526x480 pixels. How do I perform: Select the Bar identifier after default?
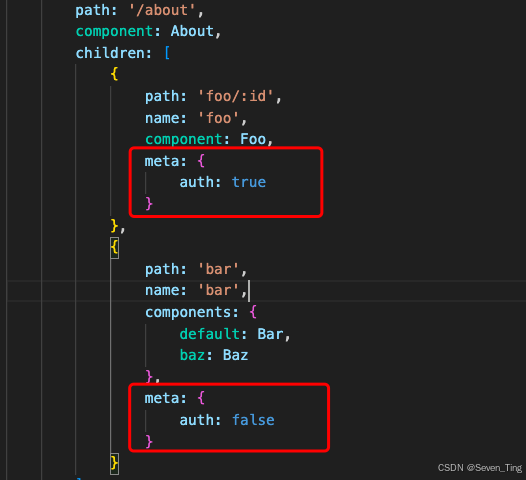(270, 334)
